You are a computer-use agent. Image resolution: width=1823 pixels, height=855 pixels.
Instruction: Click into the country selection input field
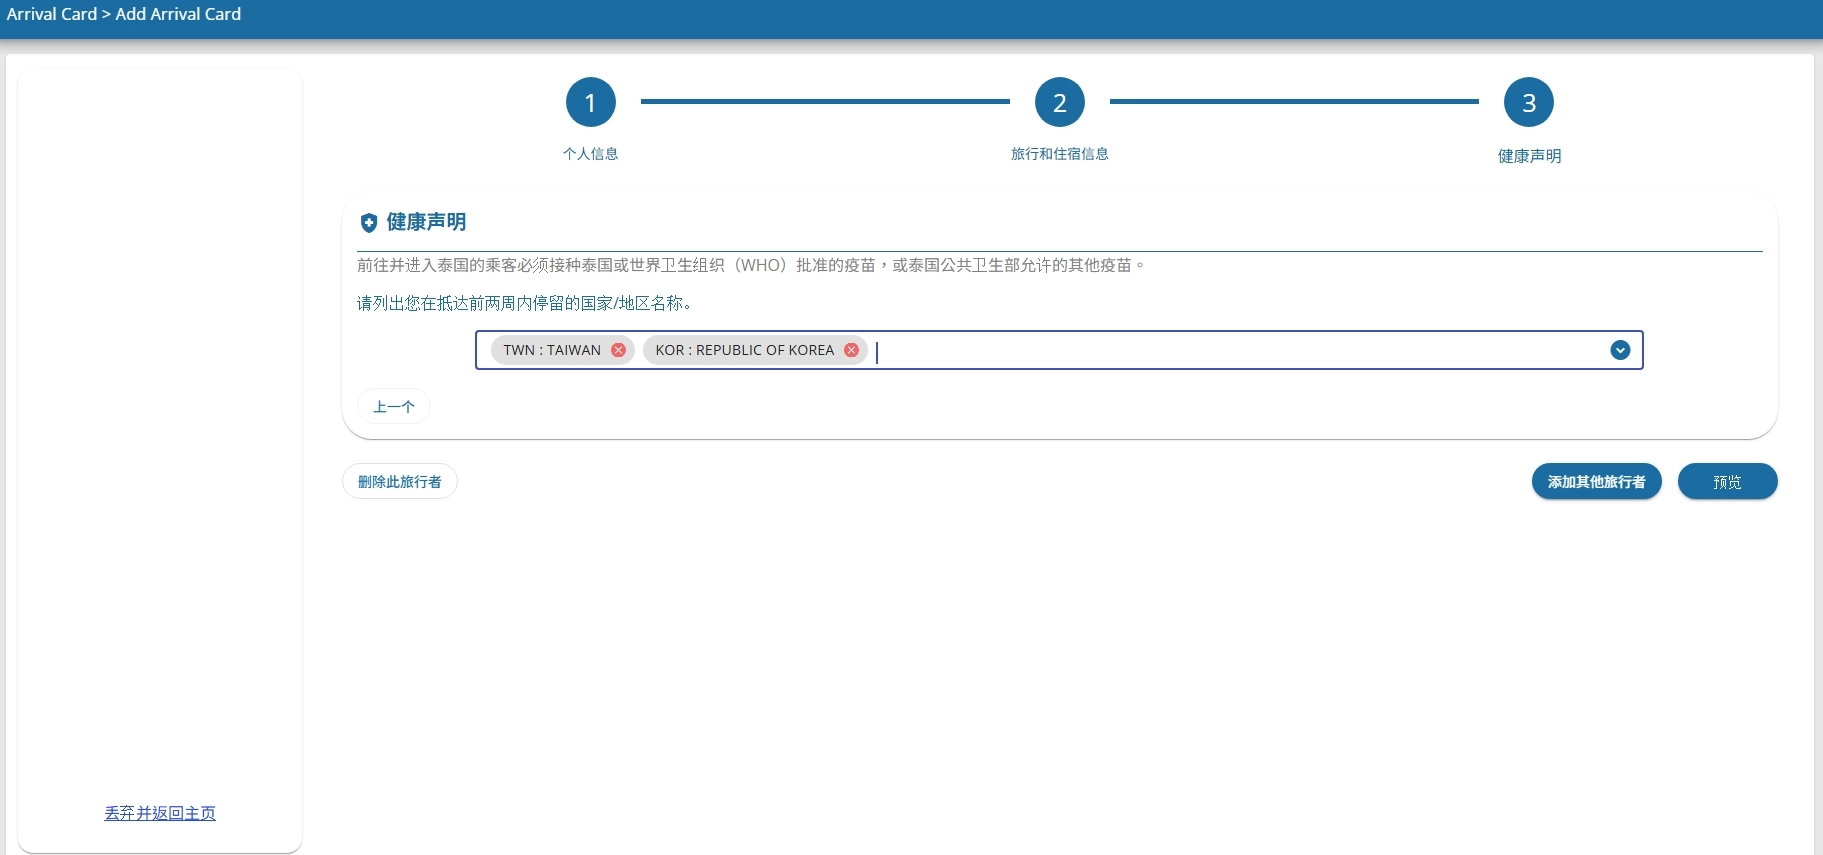pos(1200,350)
